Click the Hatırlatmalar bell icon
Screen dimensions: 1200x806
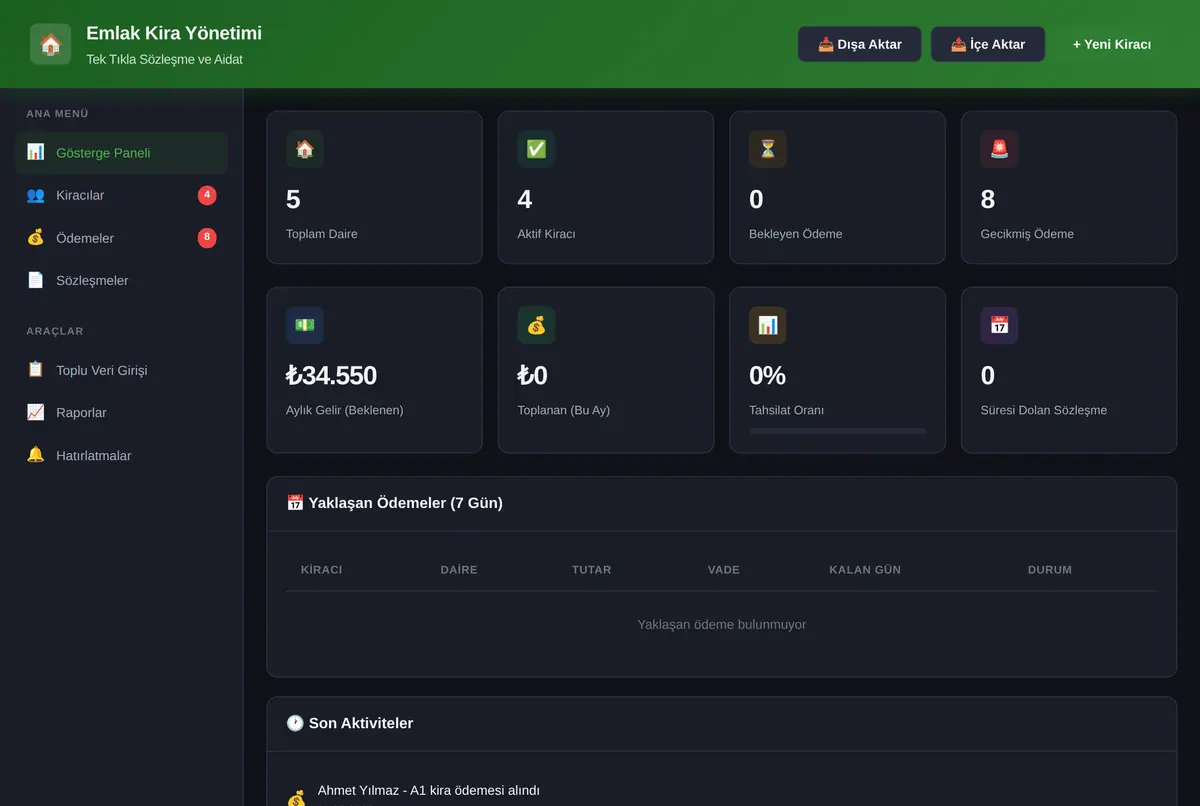[36, 455]
